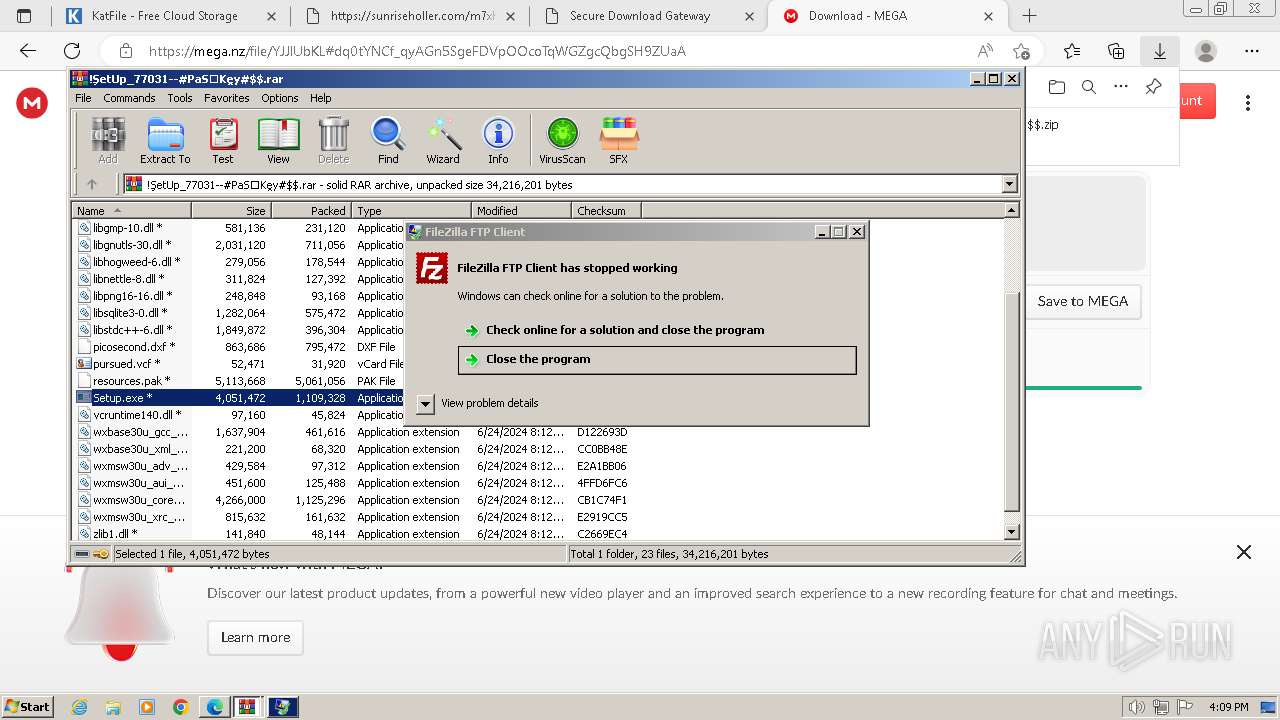The image size is (1280, 720).
Task: Sort WinRAR list by Name column header
Action: 131,211
